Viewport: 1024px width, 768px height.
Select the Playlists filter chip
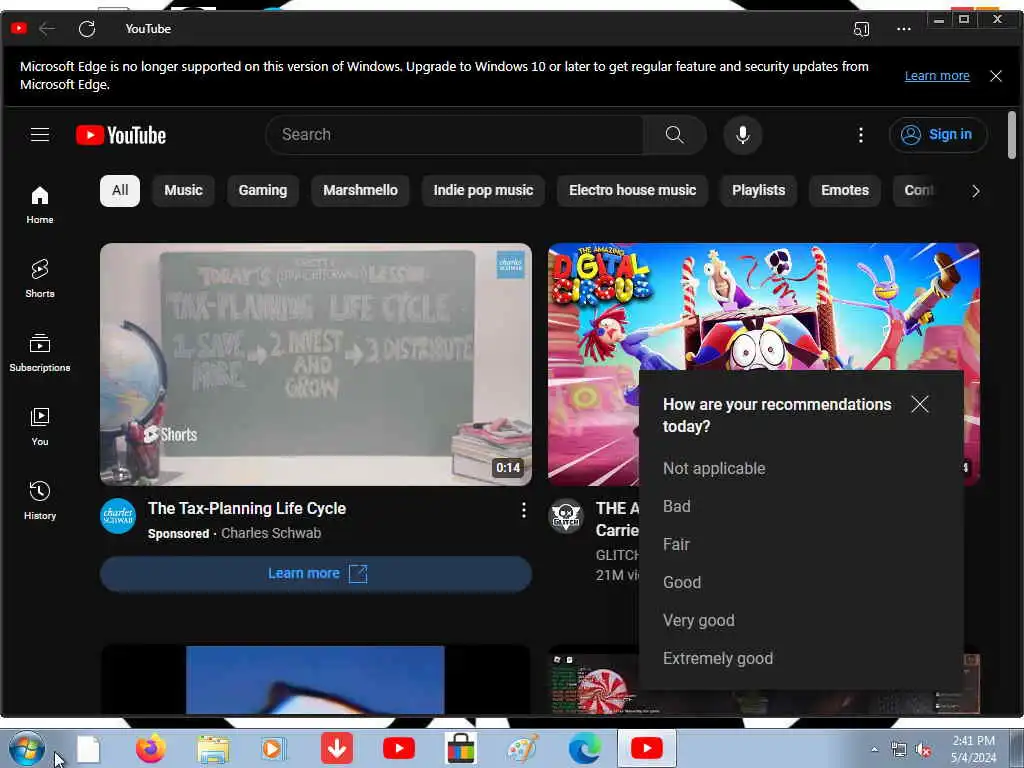[x=759, y=191]
